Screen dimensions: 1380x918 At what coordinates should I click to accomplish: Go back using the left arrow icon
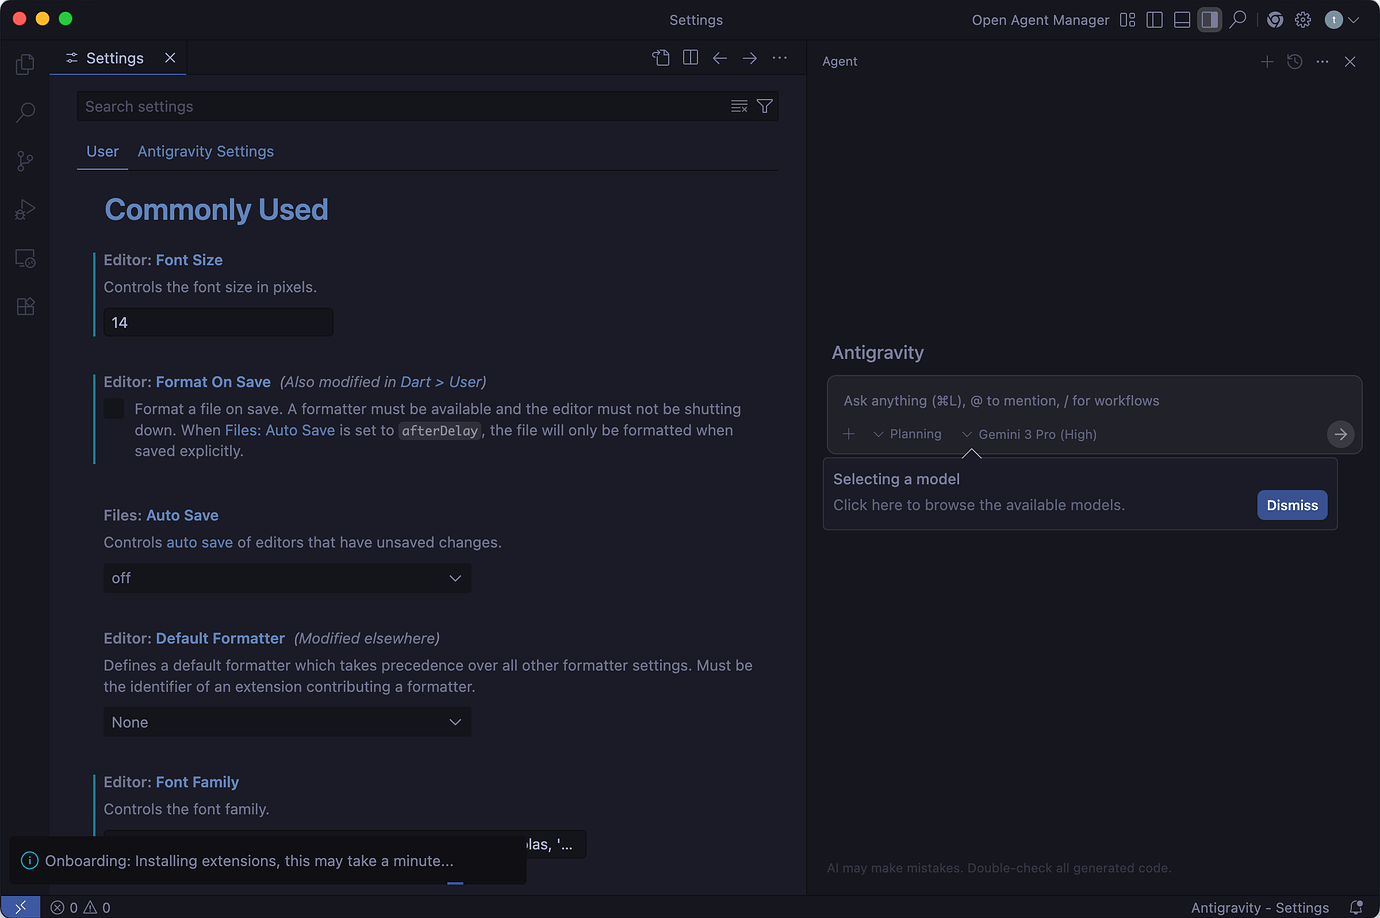720,58
